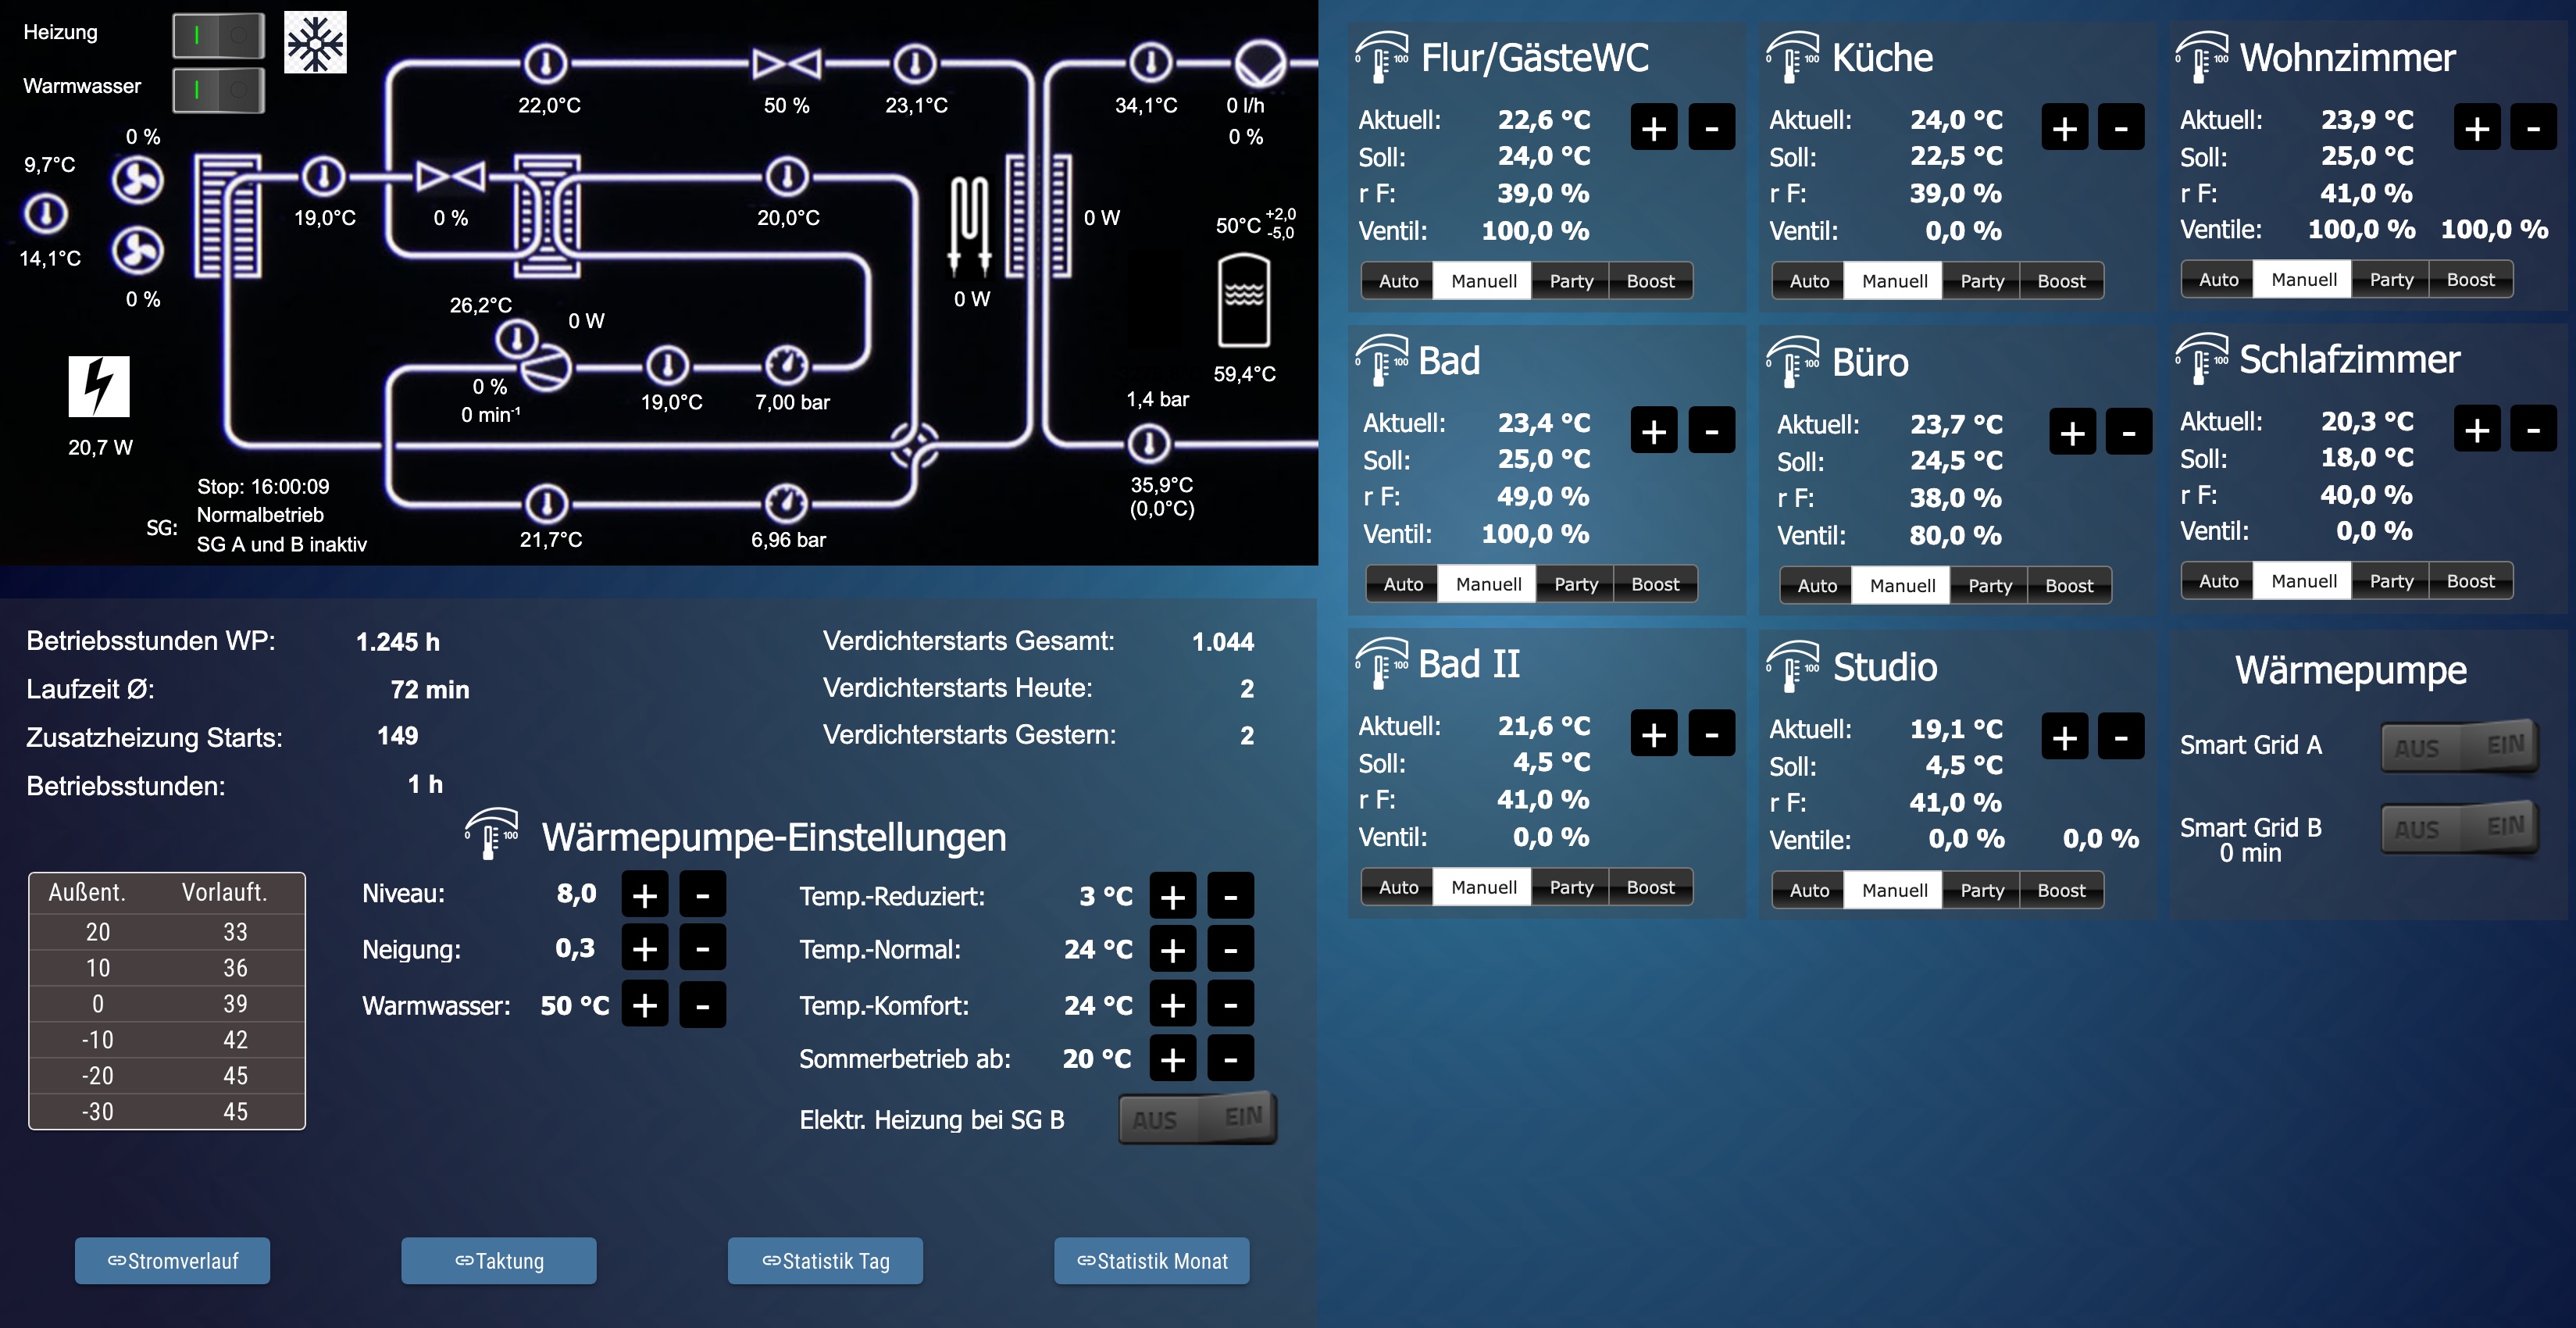The width and height of the screenshot is (2576, 1328).
Task: Select Boost mode for Schlafzimmer
Action: (x=2470, y=581)
